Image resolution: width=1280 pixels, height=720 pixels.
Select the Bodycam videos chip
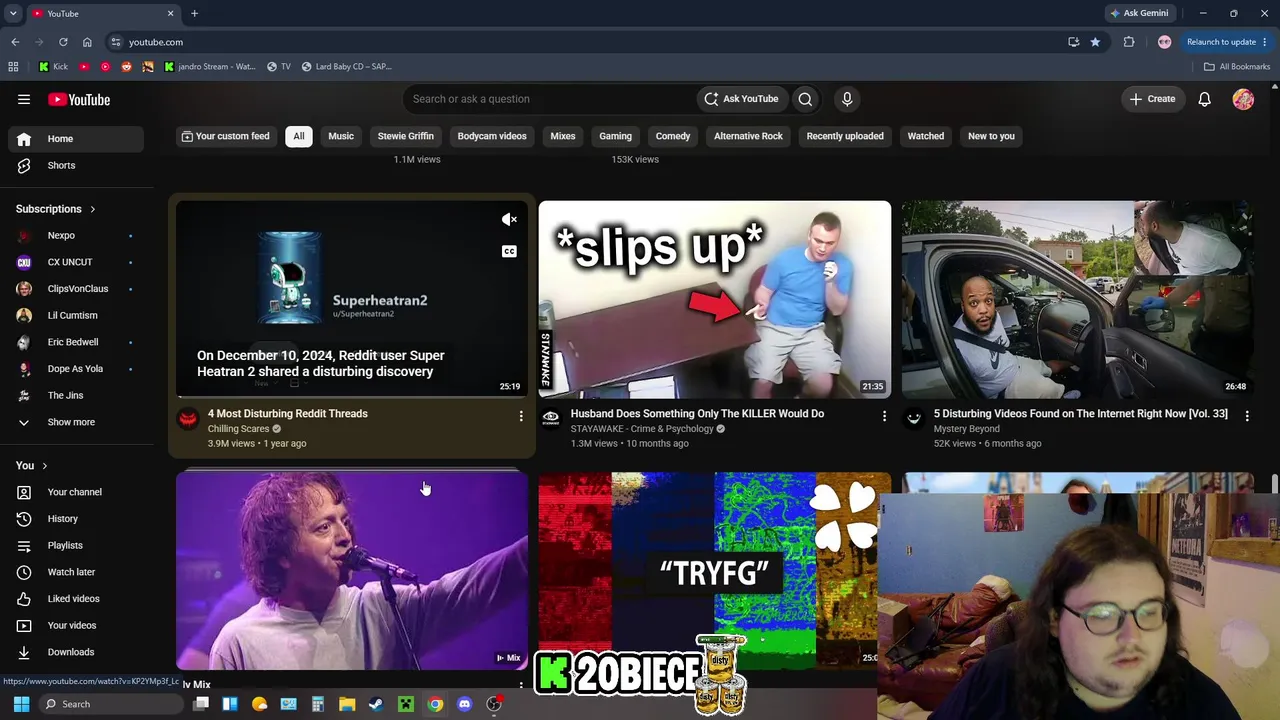click(x=492, y=136)
